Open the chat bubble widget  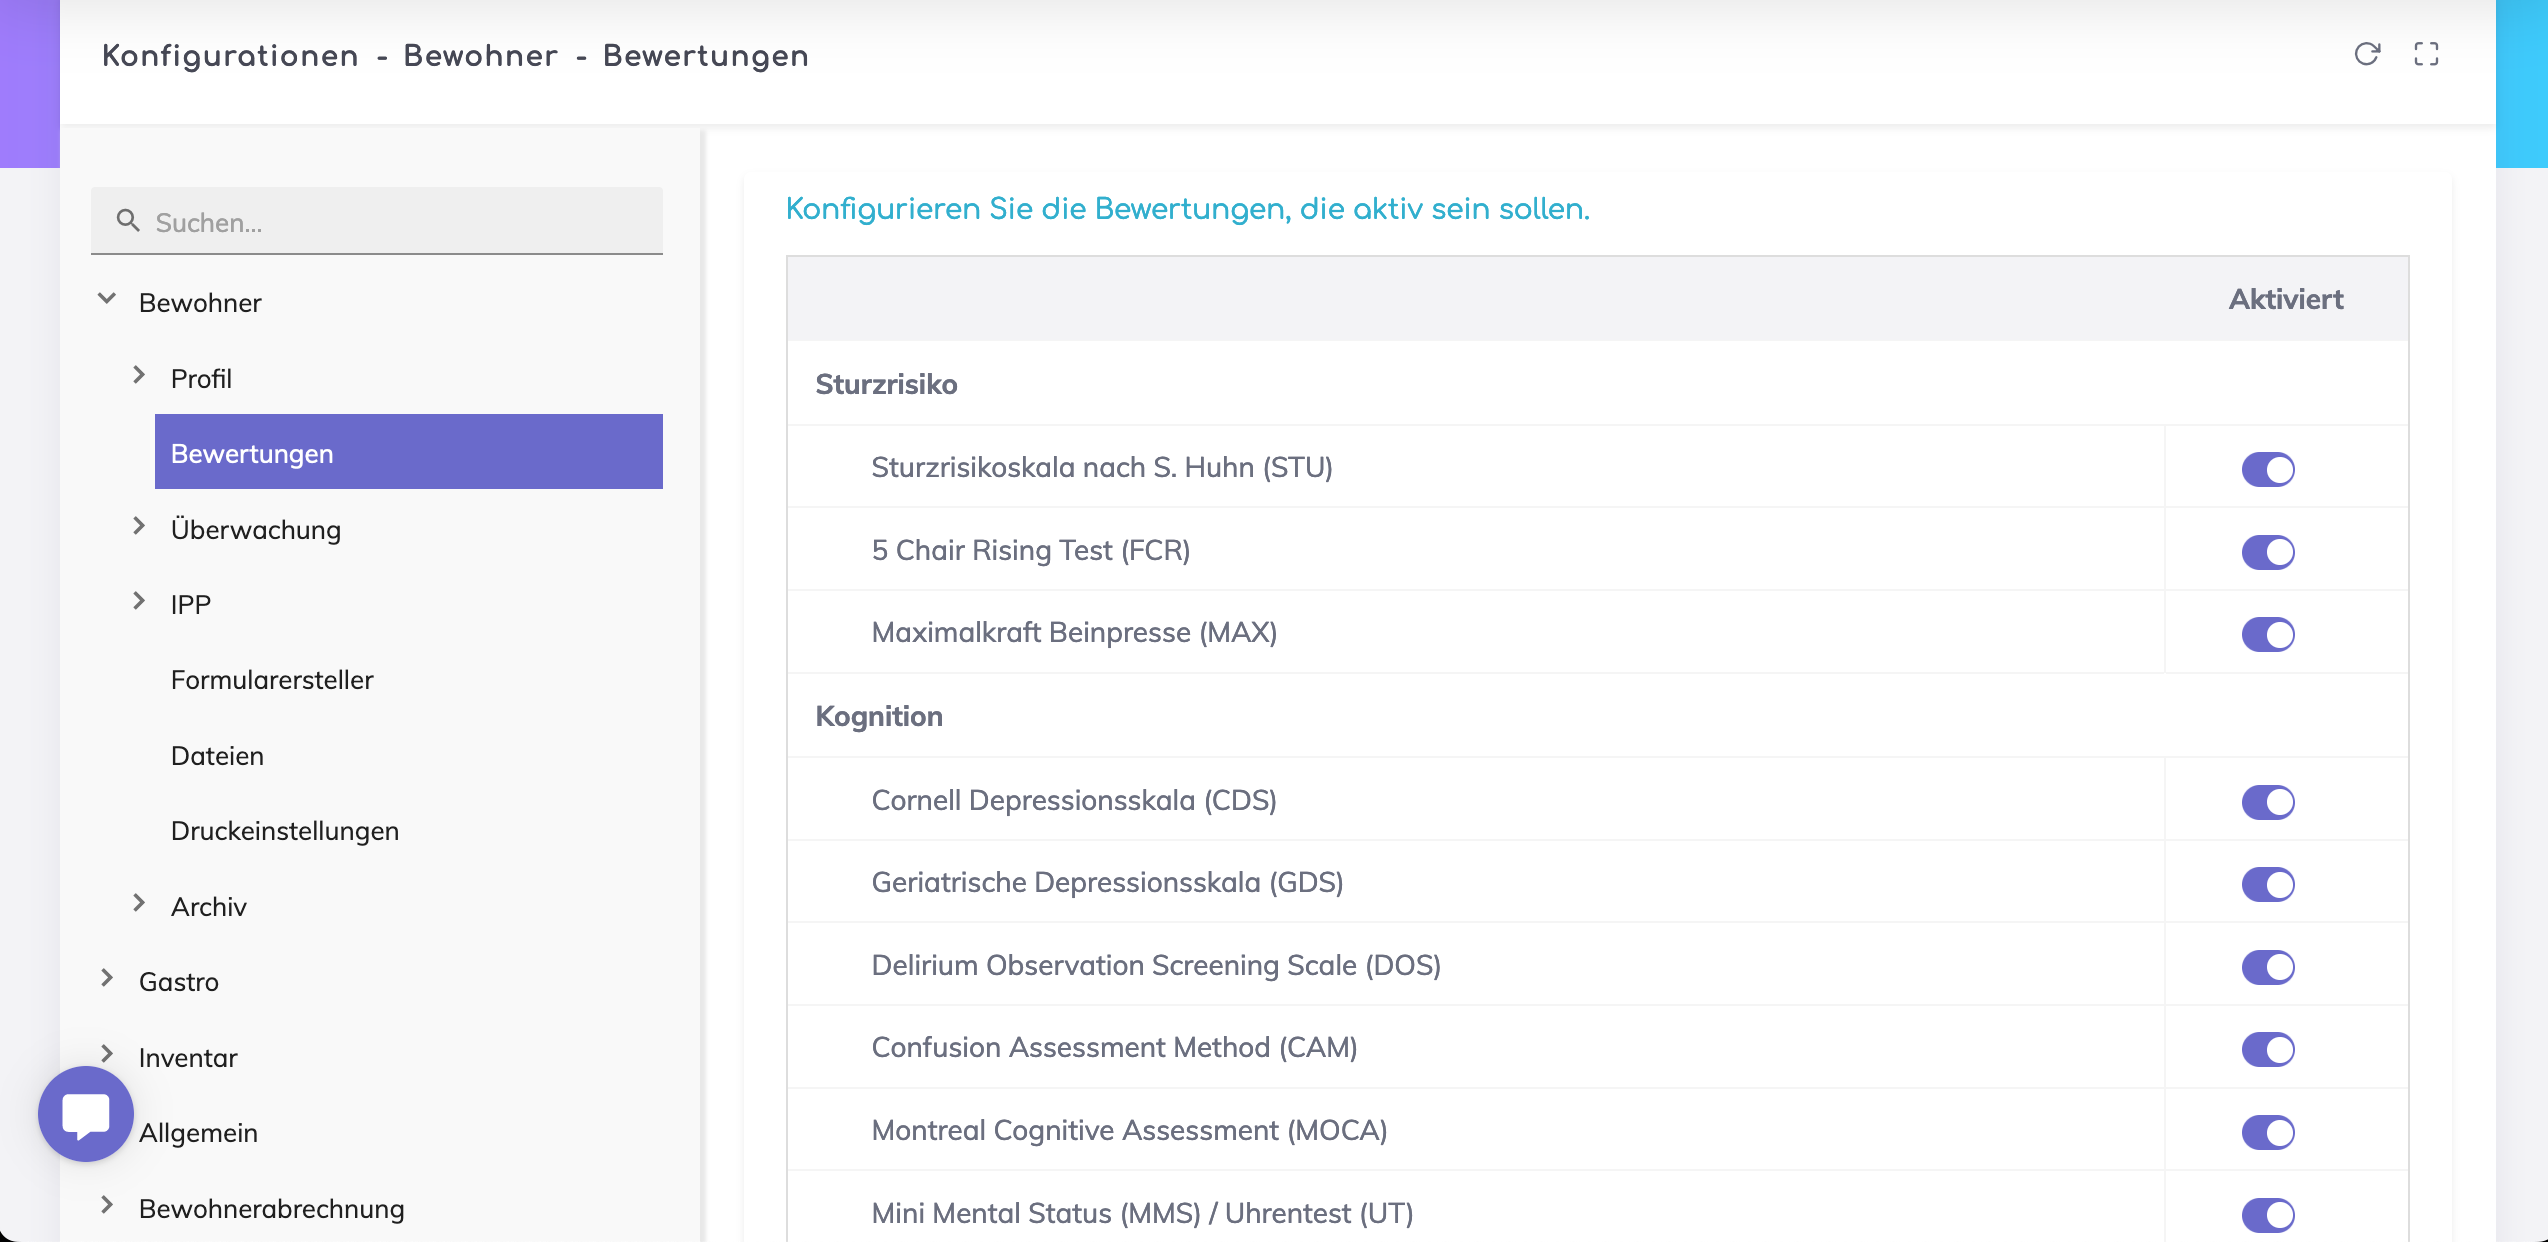tap(86, 1113)
